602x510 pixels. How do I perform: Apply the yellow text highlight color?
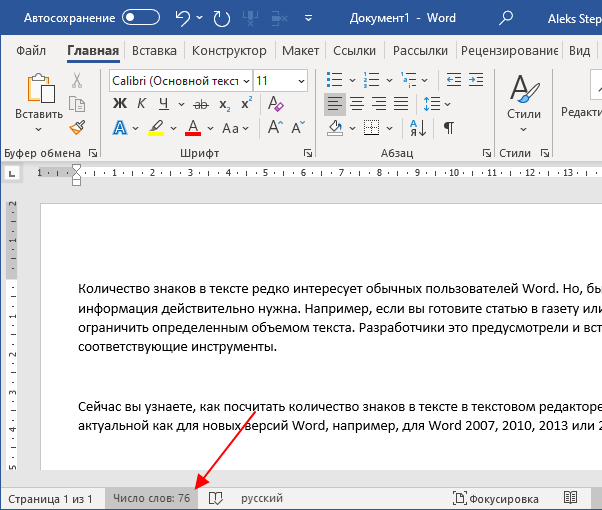coord(156,128)
